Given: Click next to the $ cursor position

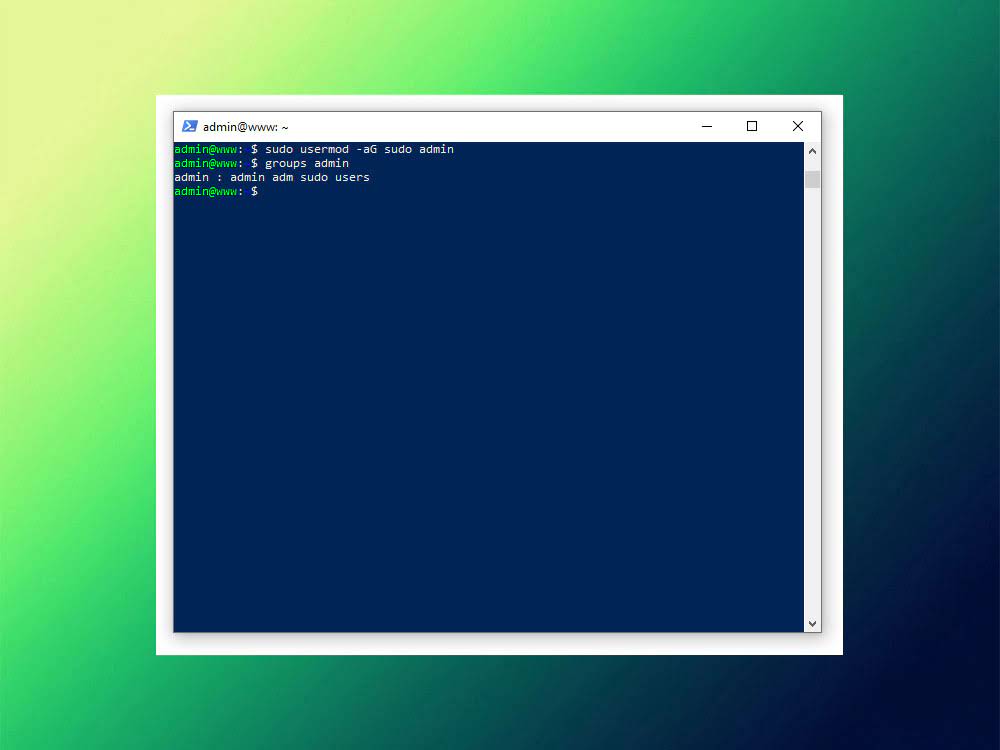Looking at the screenshot, I should tap(268, 191).
